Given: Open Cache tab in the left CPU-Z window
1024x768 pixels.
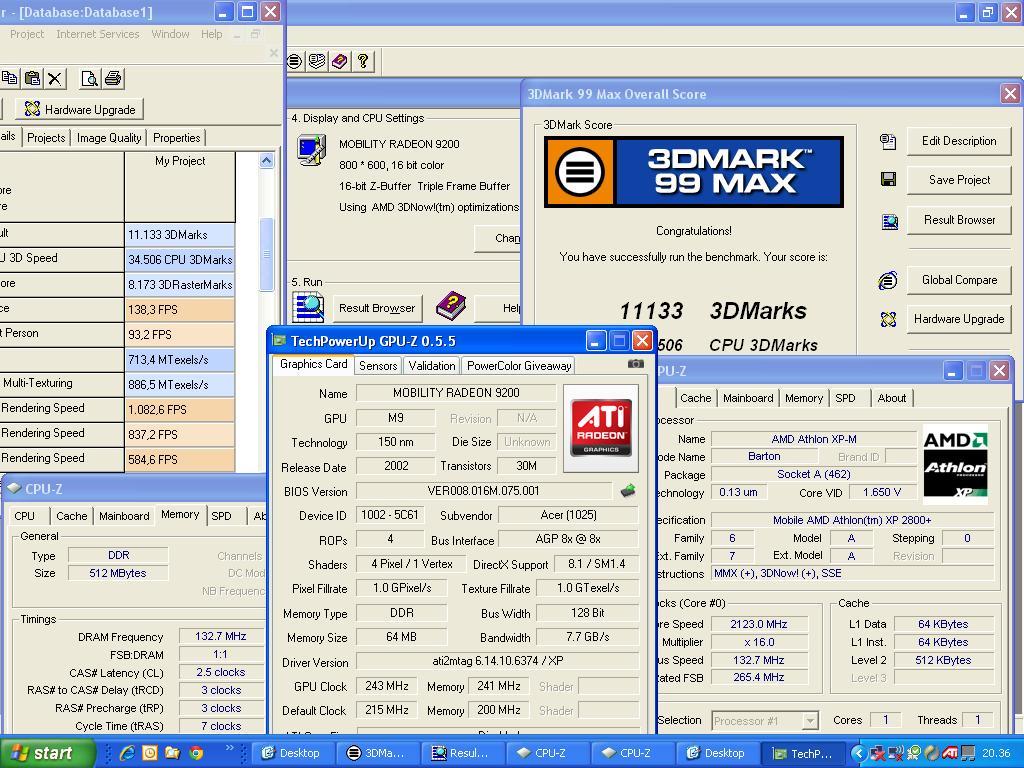Looking at the screenshot, I should (72, 516).
